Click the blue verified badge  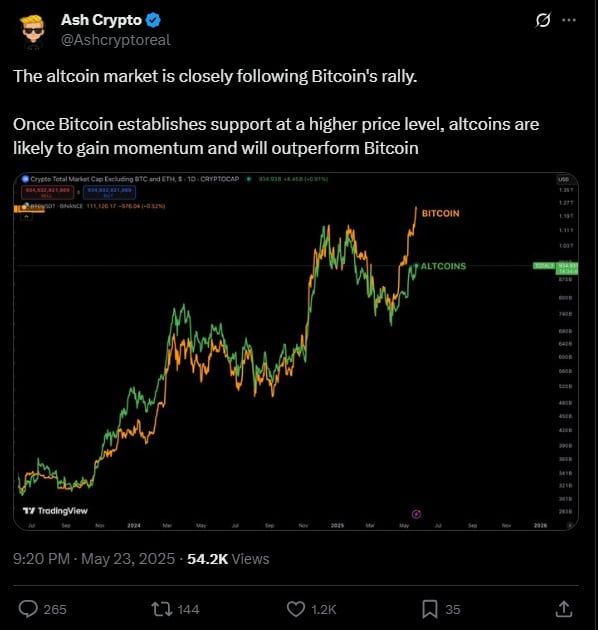pos(153,20)
